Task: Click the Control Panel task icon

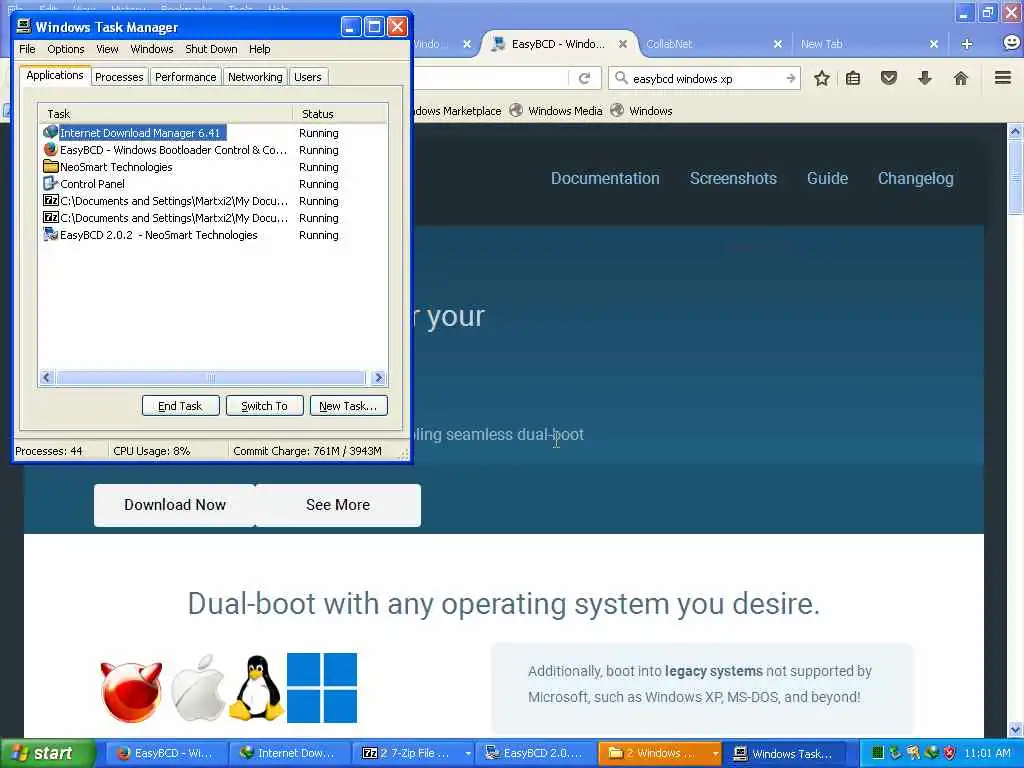Action: 50,183
